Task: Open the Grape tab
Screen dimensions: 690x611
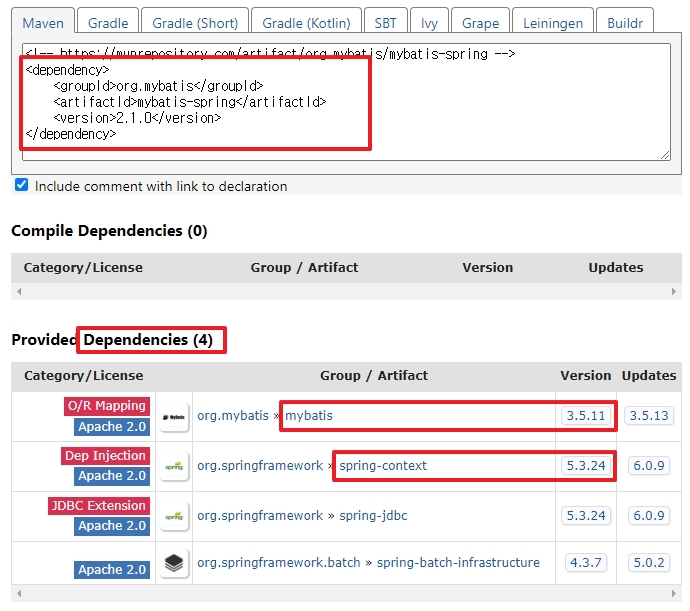Action: (481, 22)
